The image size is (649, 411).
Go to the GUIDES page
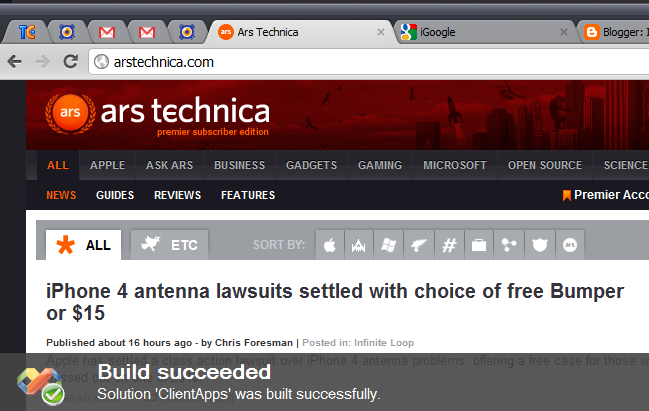tap(115, 195)
